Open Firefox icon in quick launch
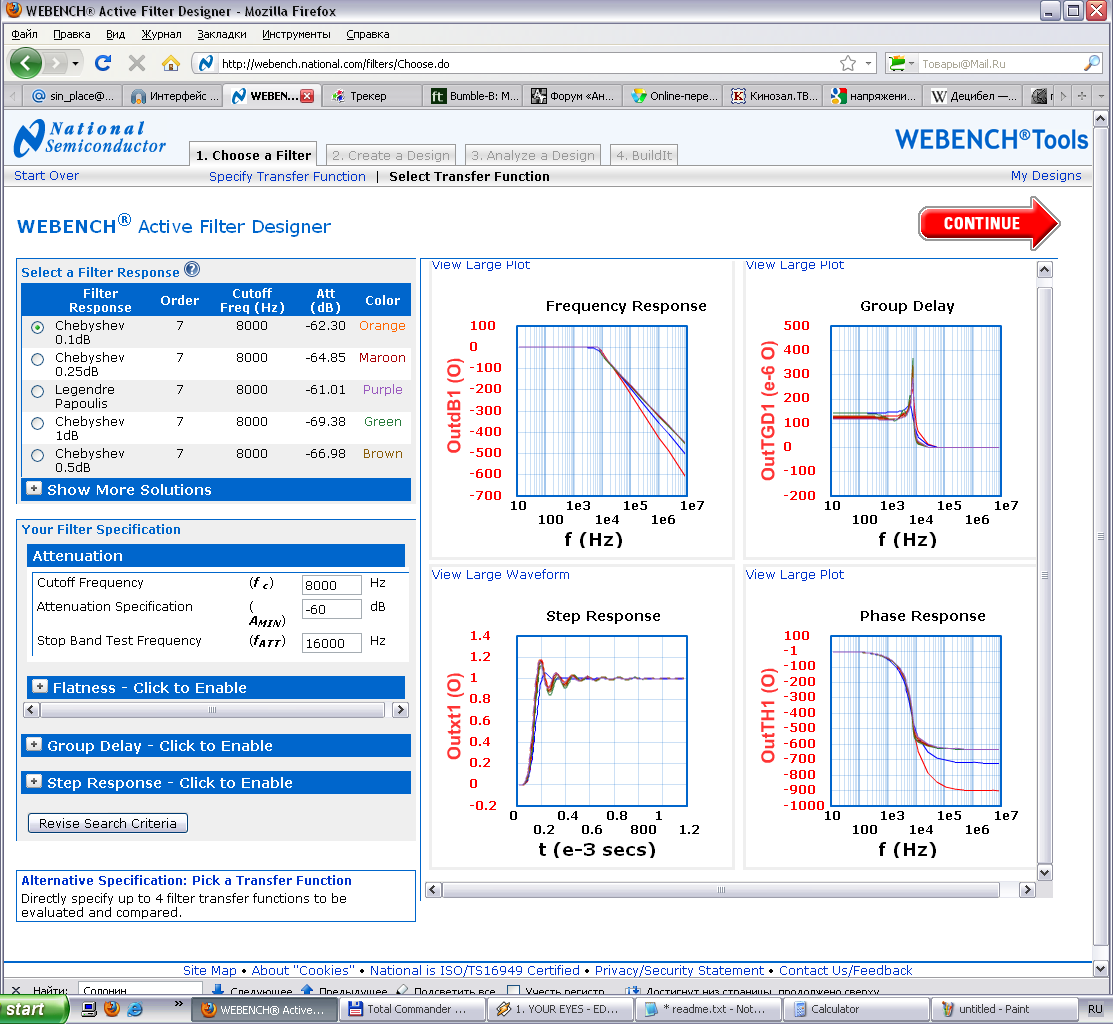The image size is (1113, 1024). pyautogui.click(x=111, y=1008)
